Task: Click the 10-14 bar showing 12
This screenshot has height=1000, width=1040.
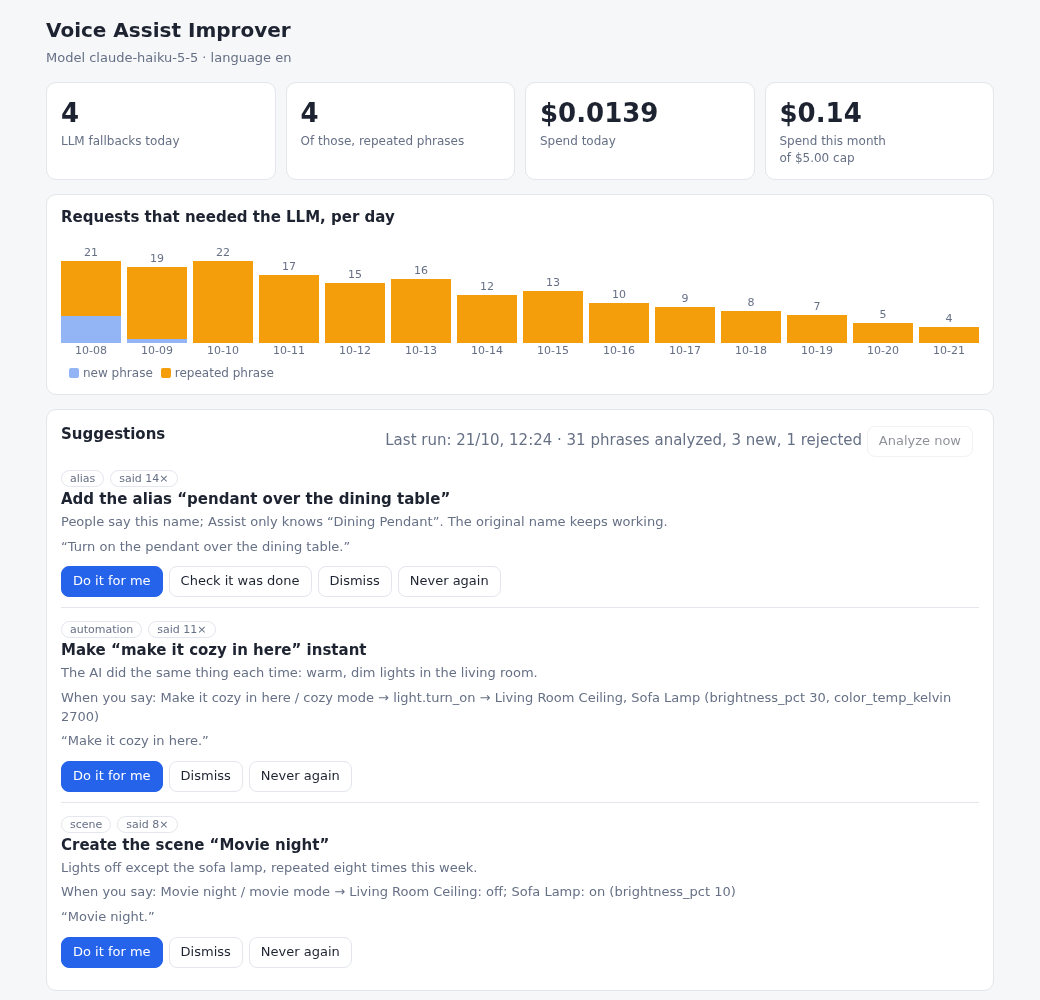Action: pyautogui.click(x=487, y=319)
